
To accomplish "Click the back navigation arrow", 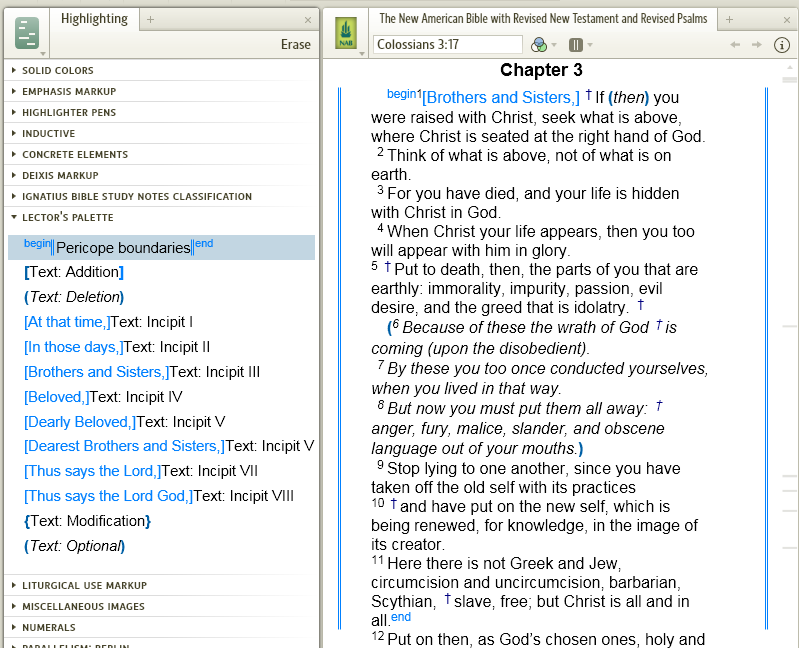I will (734, 45).
